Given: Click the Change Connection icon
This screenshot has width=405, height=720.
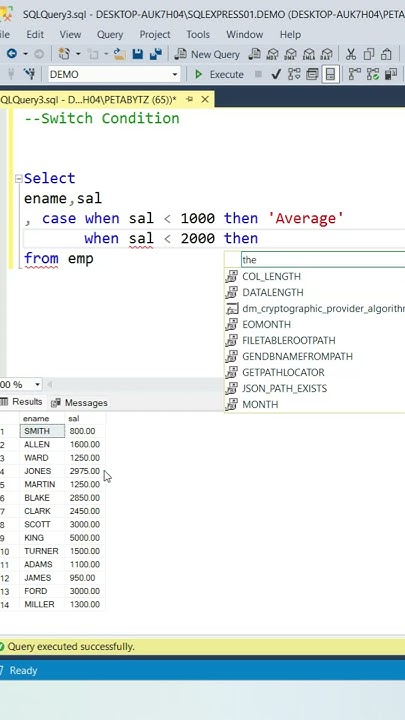Looking at the screenshot, I should (x=30, y=74).
